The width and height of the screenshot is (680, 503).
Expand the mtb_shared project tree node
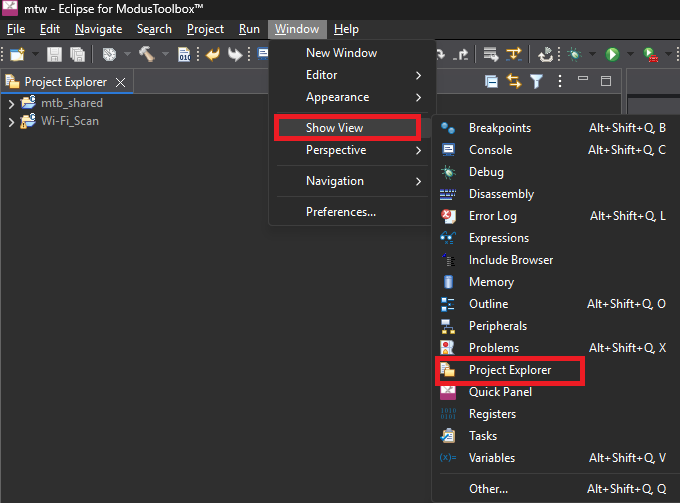tap(11, 103)
